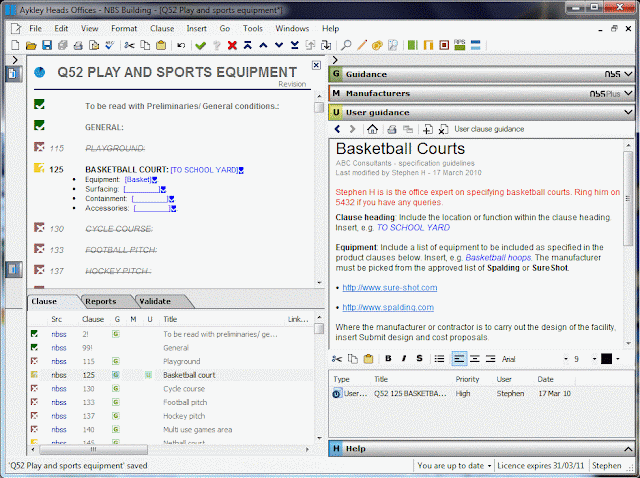Open the font size 9 dropdown
Viewport: 640px width, 478px height.
pos(594,359)
